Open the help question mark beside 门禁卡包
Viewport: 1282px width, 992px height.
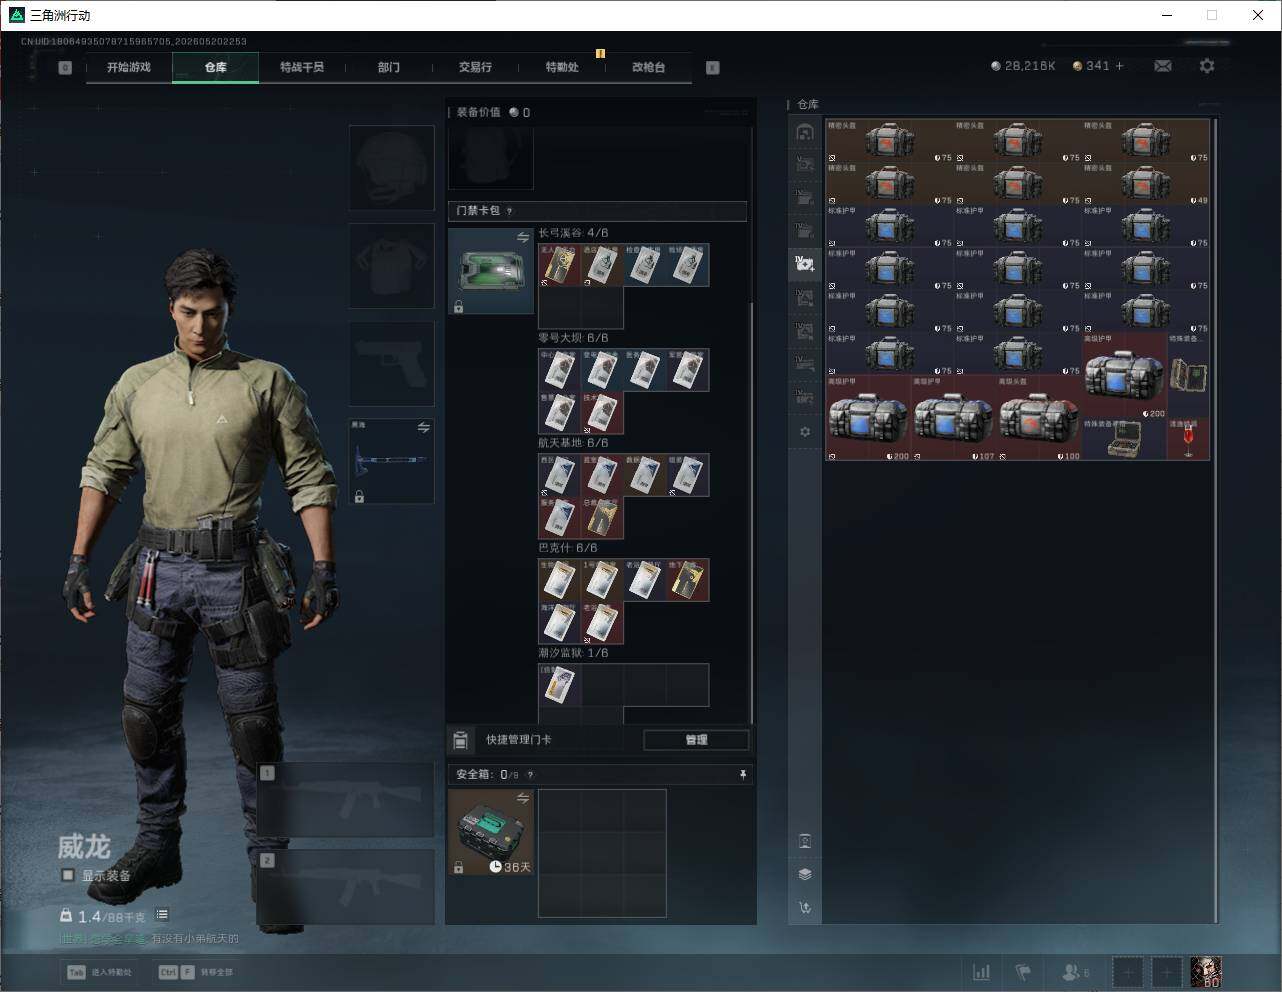510,211
